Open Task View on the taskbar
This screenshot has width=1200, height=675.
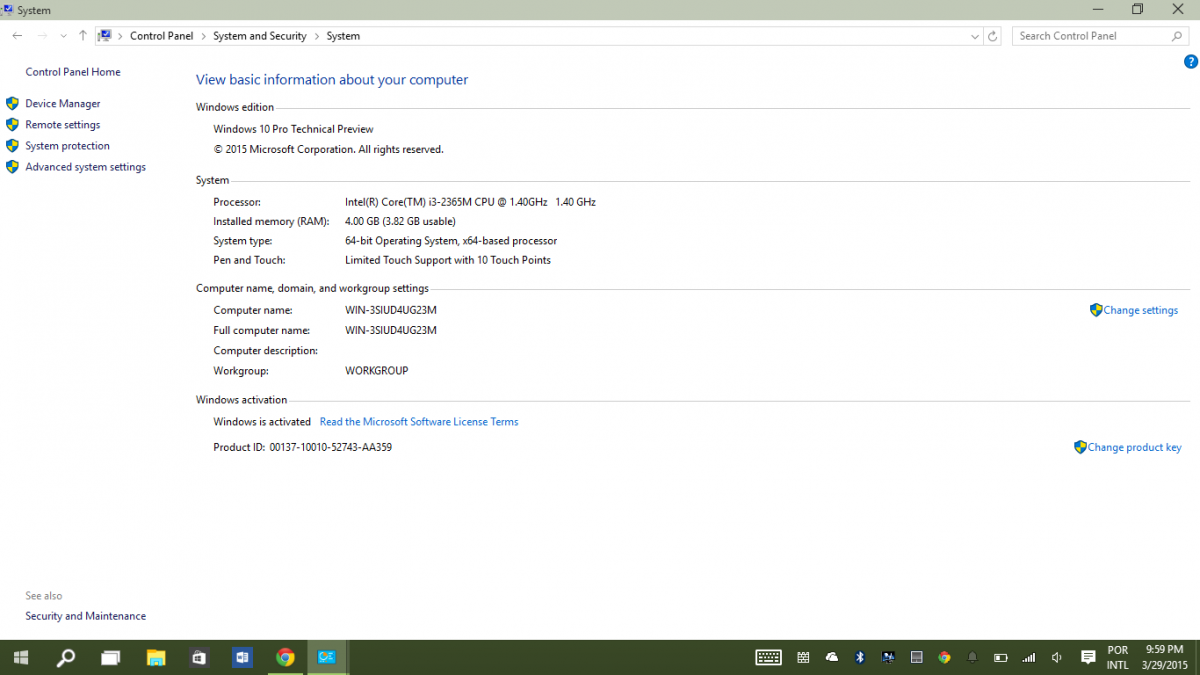(111, 657)
